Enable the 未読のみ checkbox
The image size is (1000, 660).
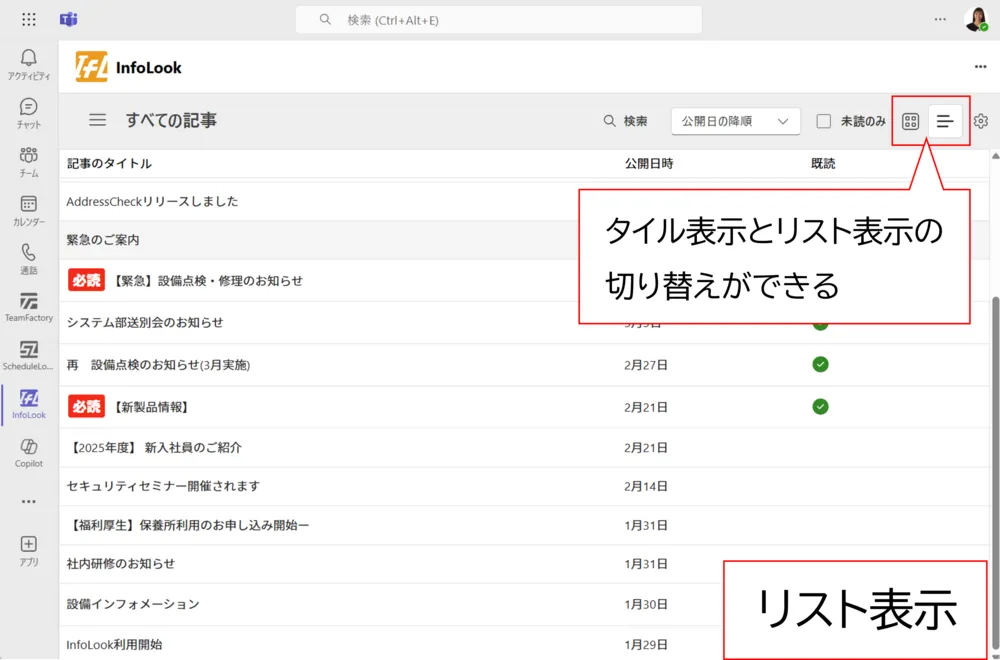click(824, 121)
